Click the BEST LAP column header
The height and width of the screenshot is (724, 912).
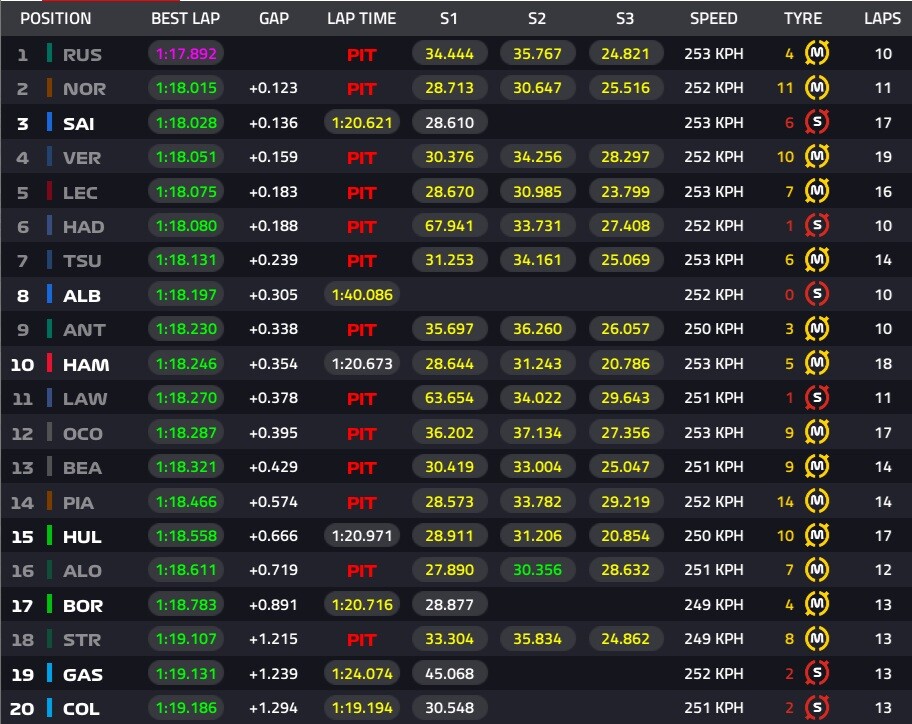(x=186, y=19)
